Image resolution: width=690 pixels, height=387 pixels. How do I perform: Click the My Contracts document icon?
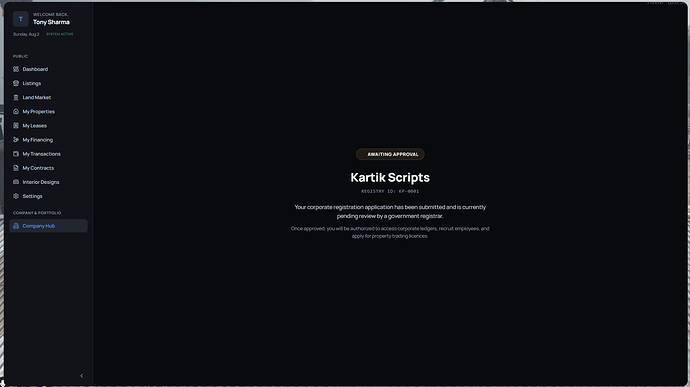point(16,168)
